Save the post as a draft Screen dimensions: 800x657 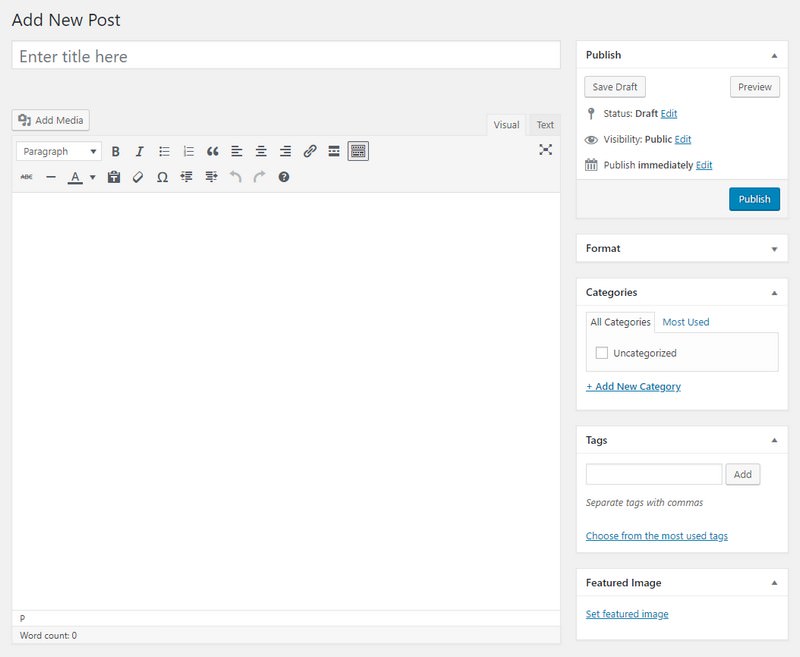(613, 86)
